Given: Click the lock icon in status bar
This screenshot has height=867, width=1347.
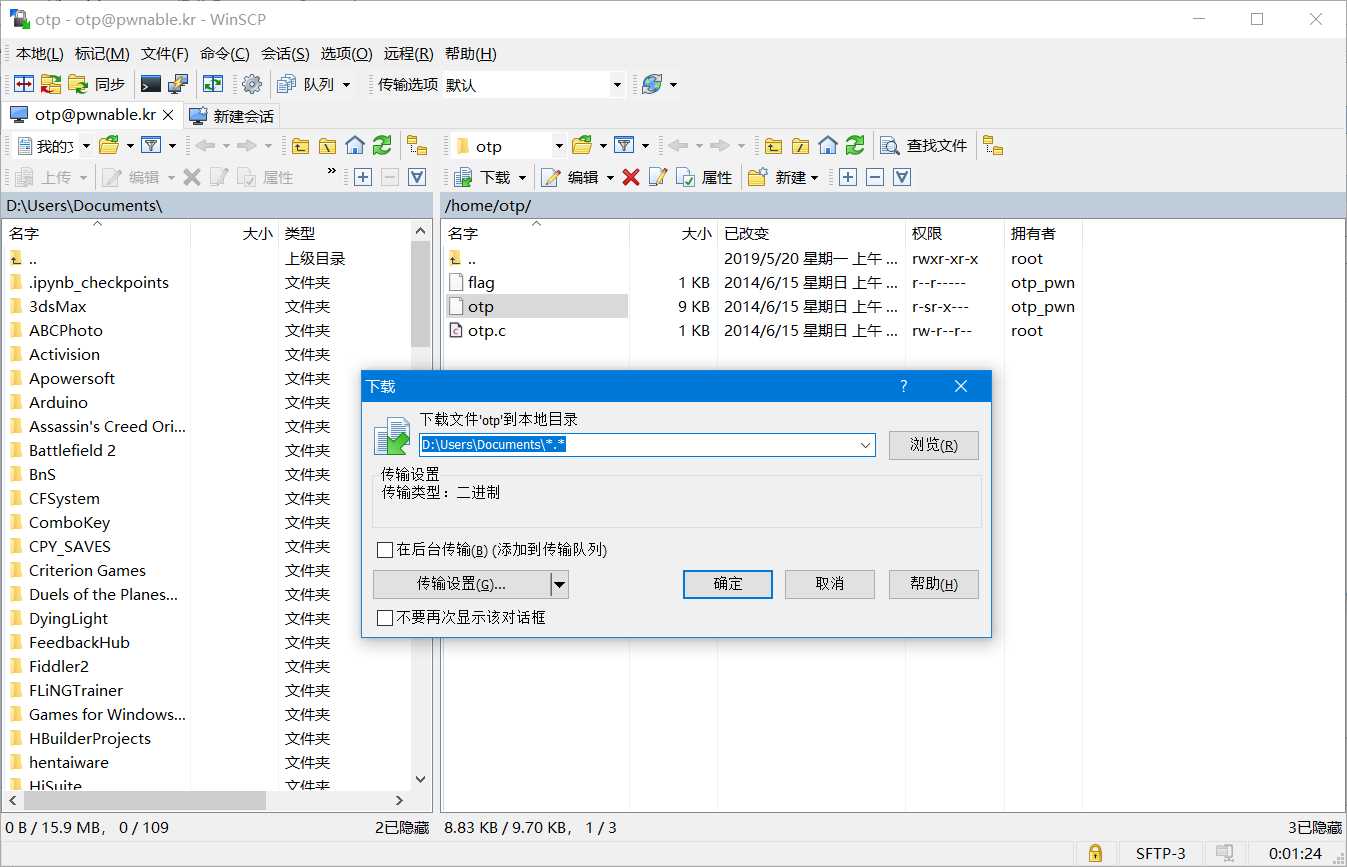Looking at the screenshot, I should 1095,853.
